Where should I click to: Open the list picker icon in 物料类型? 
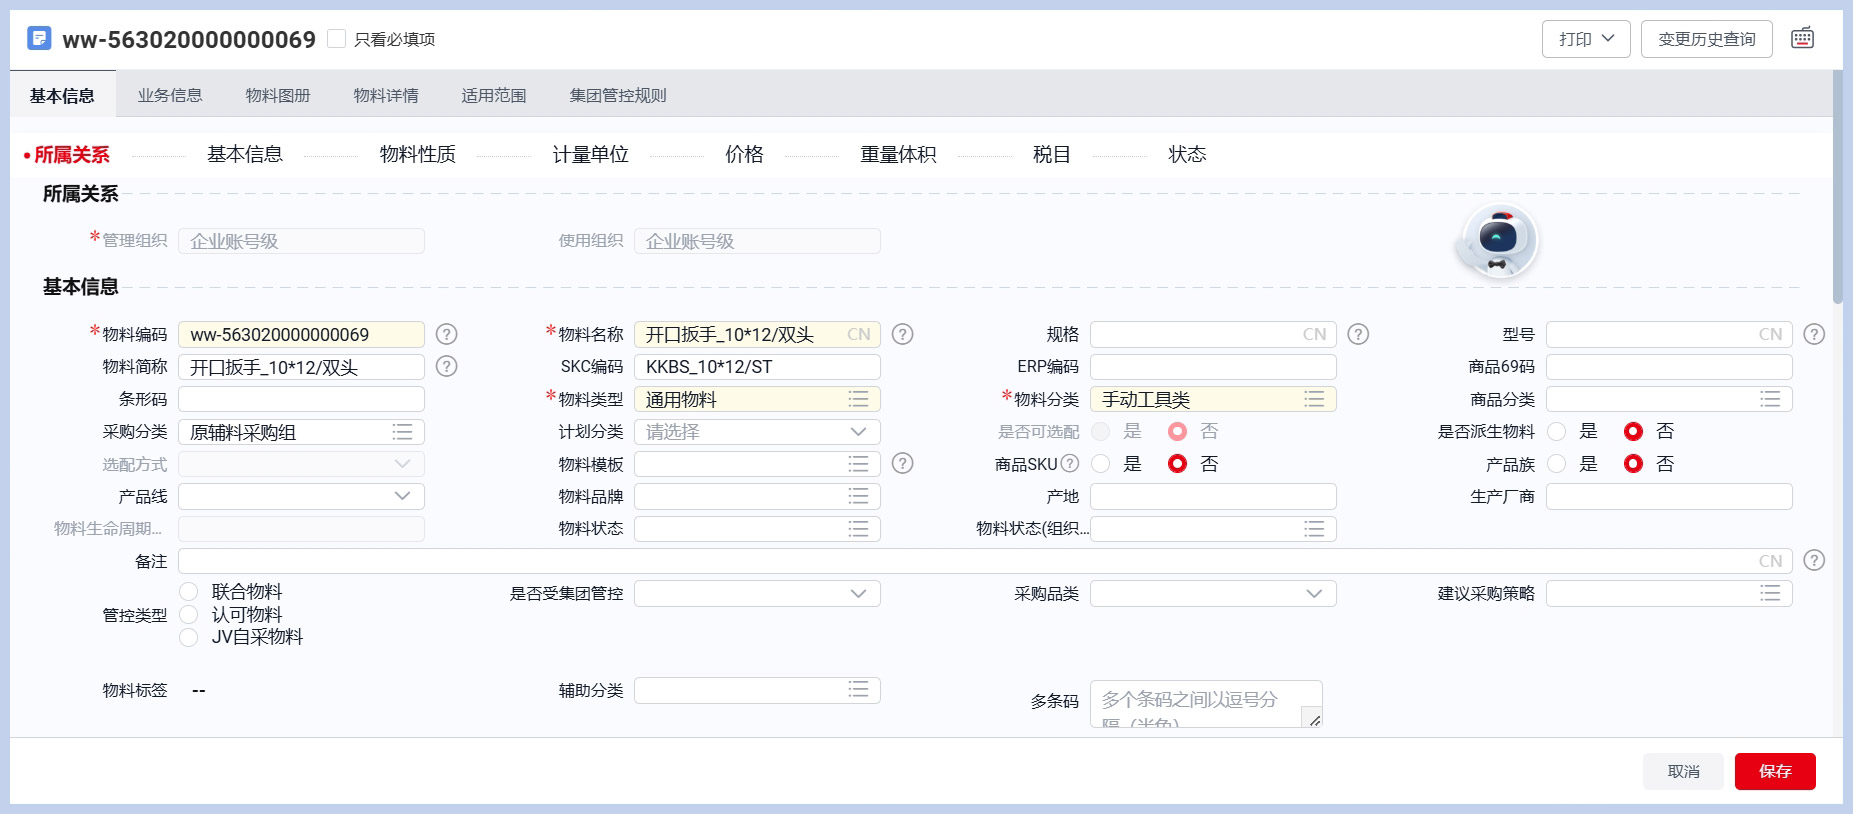(x=858, y=400)
